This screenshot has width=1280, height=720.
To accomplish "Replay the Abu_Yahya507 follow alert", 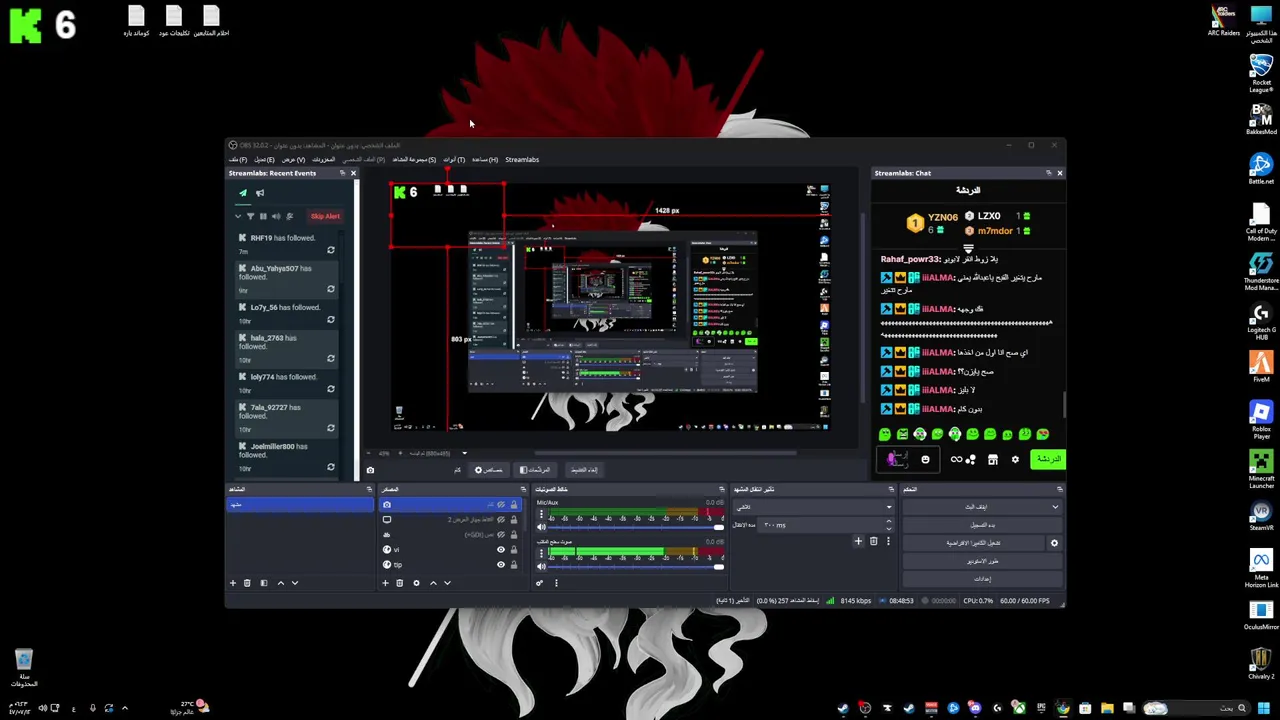I will point(331,290).
